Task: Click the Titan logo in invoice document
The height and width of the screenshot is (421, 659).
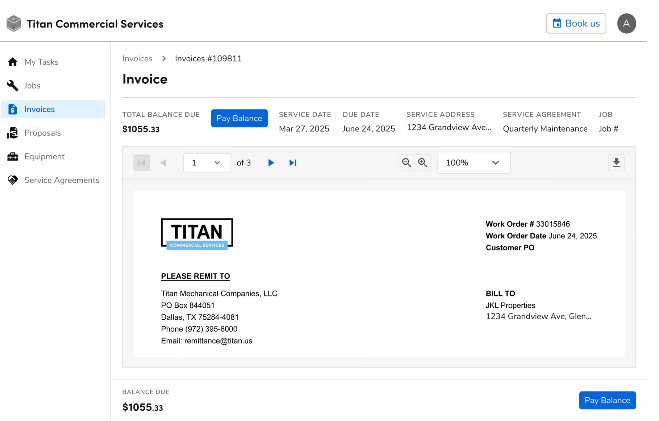Action: (197, 234)
